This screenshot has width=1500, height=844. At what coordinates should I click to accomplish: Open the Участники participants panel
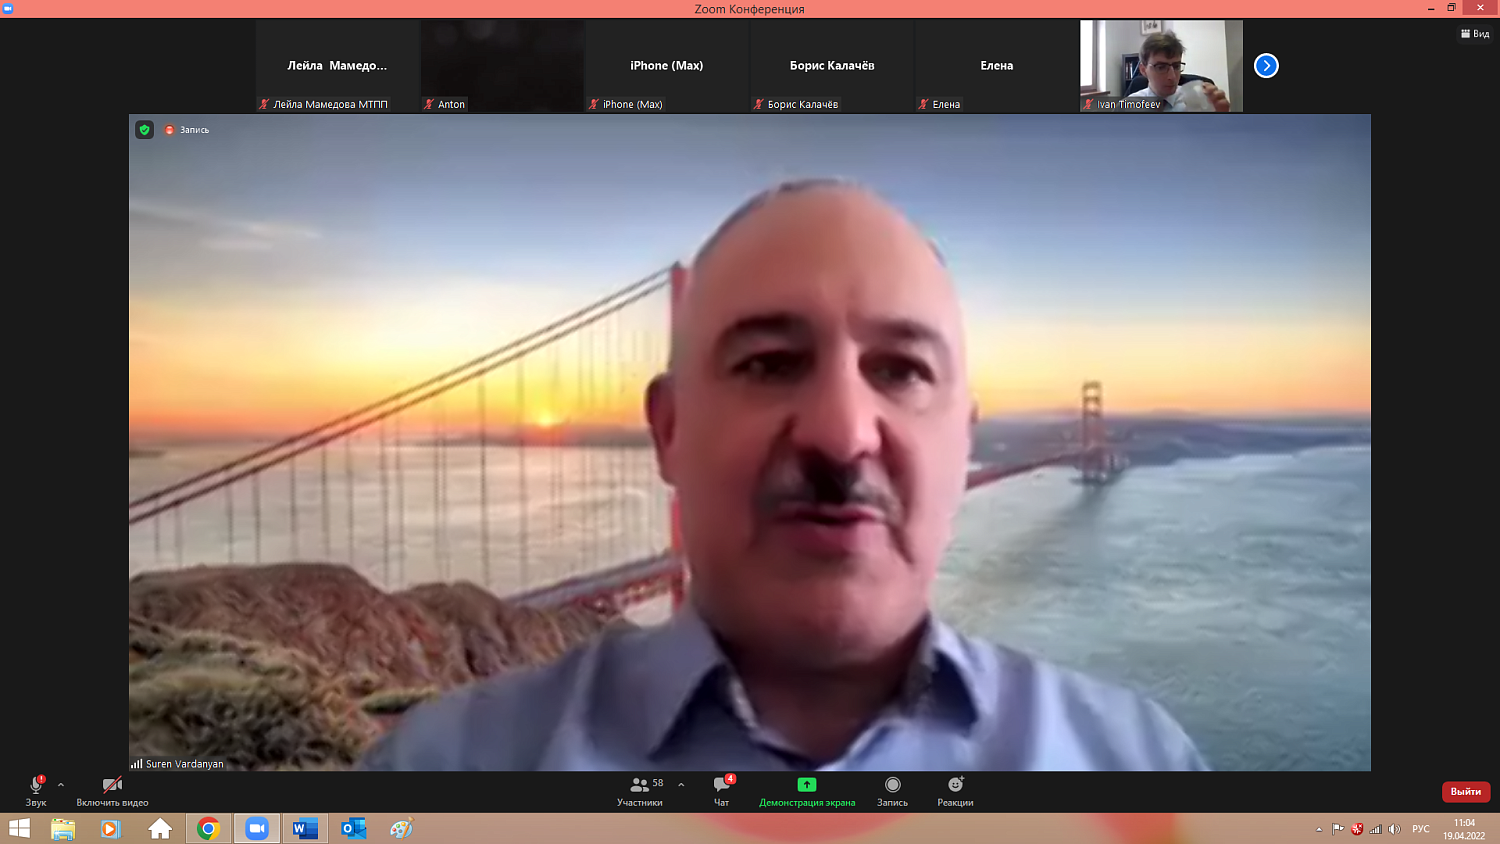[x=640, y=790]
